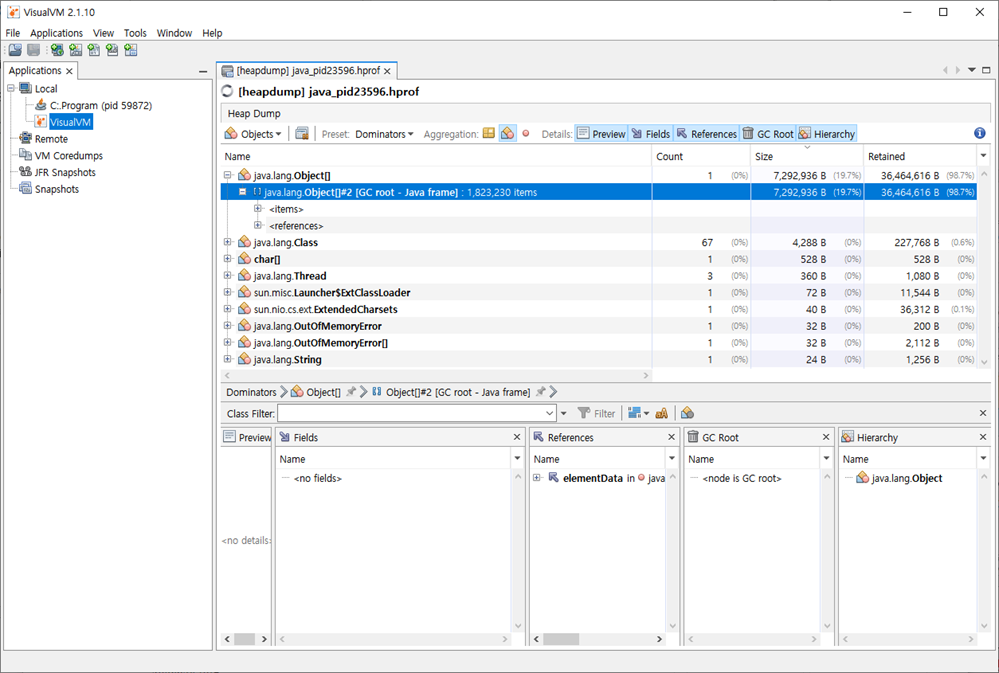The height and width of the screenshot is (673, 999).
Task: Toggle the Preview details button
Action: 601,134
